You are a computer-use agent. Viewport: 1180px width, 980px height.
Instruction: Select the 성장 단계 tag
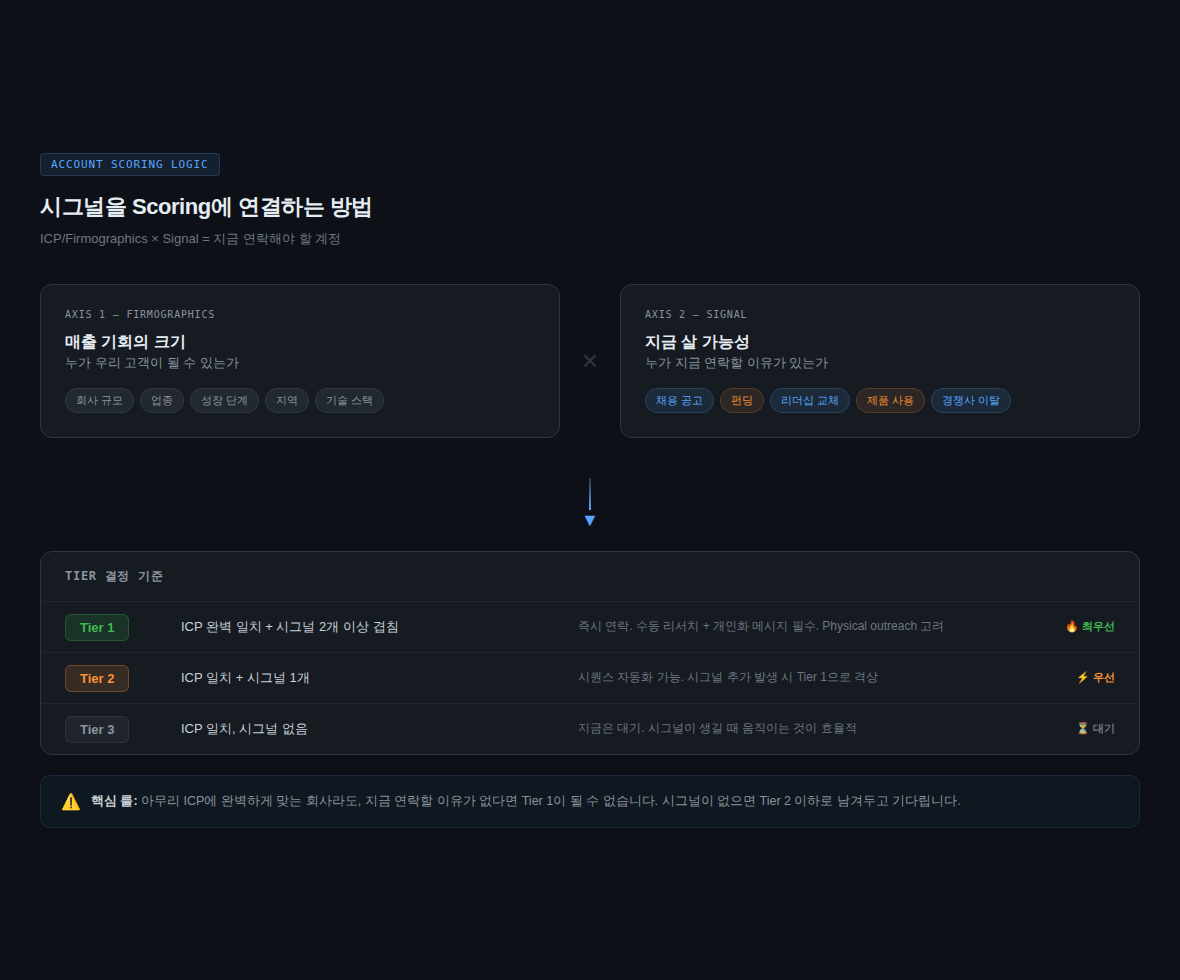click(x=224, y=401)
